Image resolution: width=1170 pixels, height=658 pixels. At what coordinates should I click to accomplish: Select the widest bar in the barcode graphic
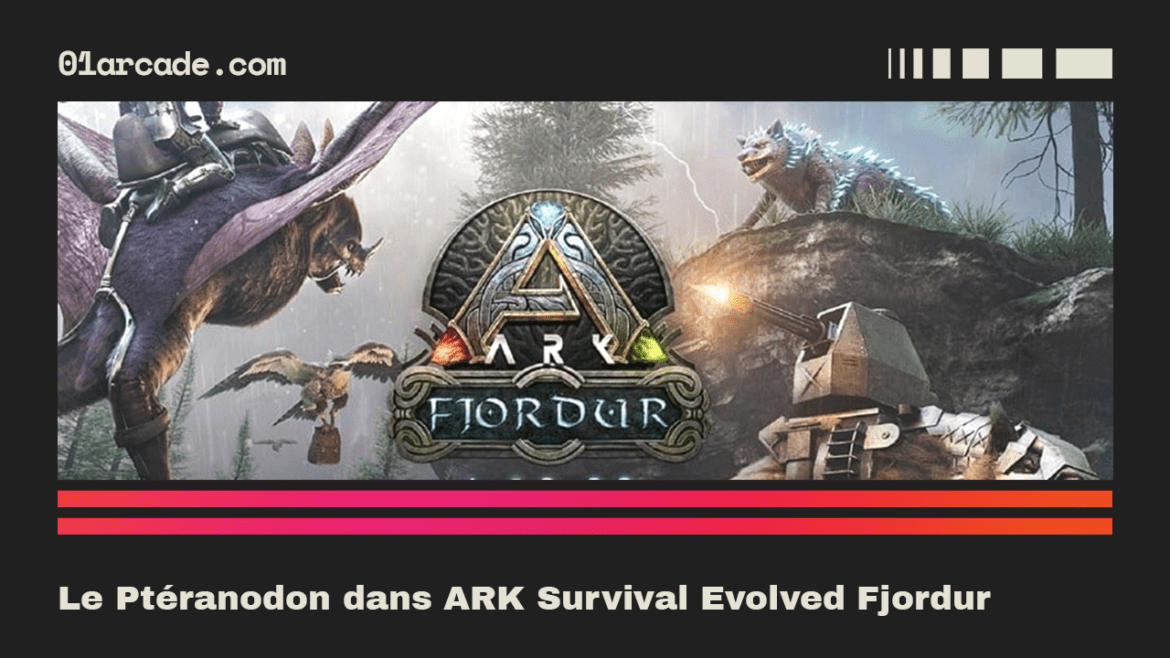[1083, 63]
